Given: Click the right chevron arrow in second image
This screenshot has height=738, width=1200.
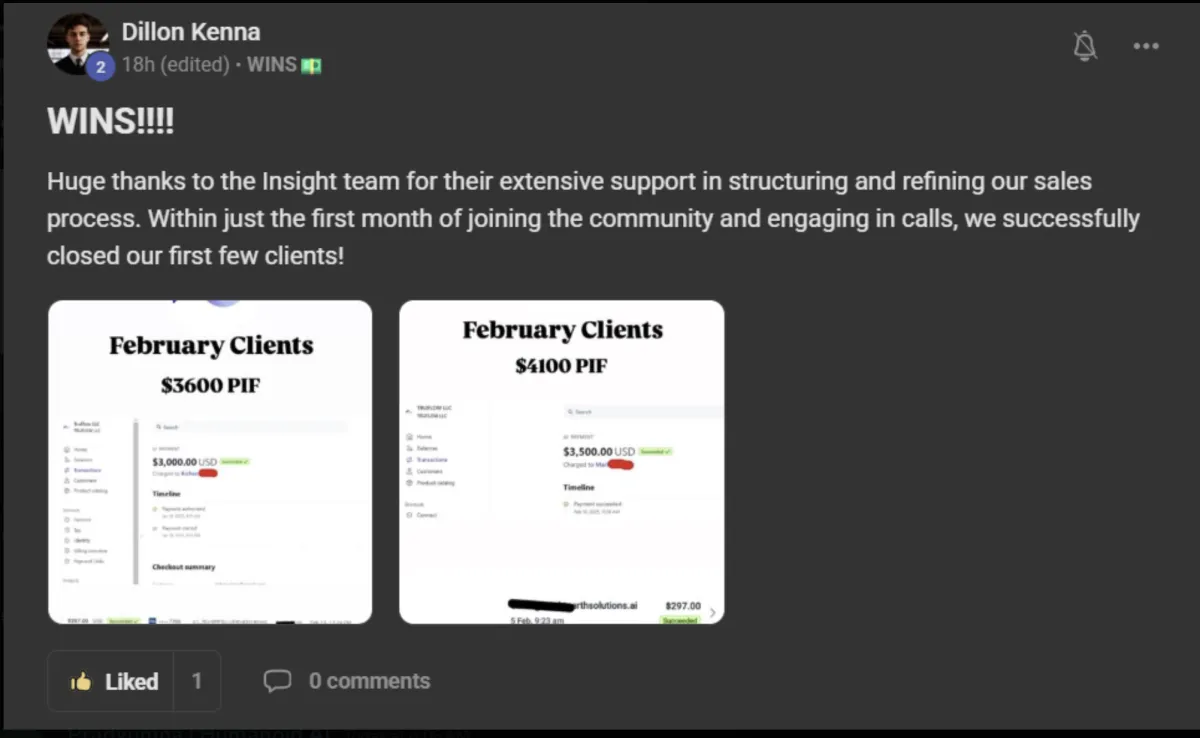Looking at the screenshot, I should [712, 612].
